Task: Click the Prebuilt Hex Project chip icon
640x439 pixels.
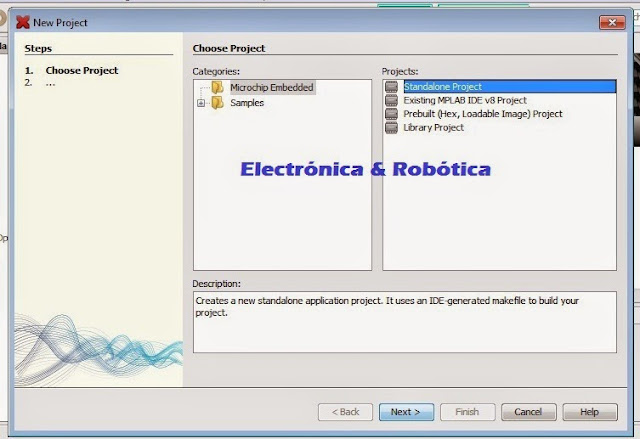Action: [391, 114]
